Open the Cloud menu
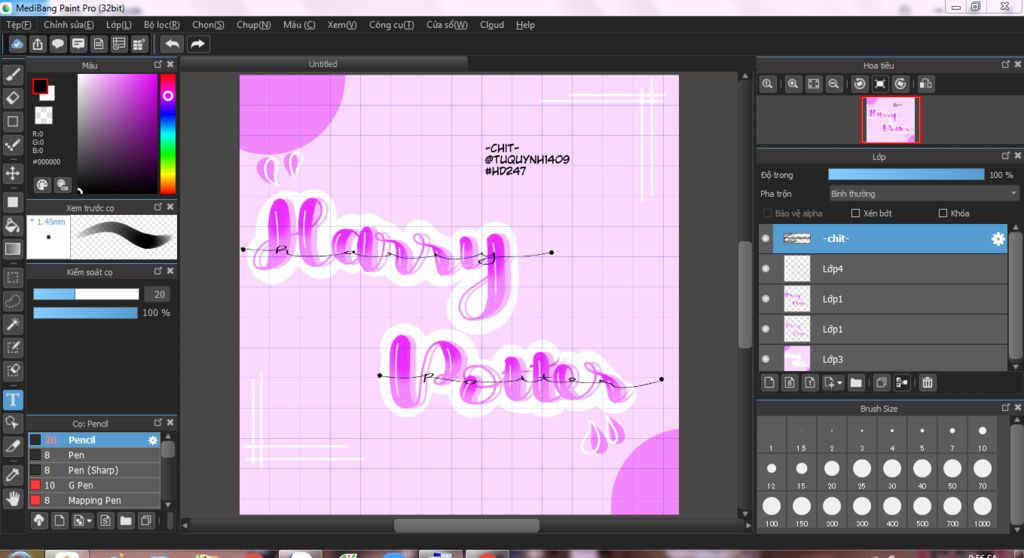The height and width of the screenshot is (558, 1024). pos(492,25)
